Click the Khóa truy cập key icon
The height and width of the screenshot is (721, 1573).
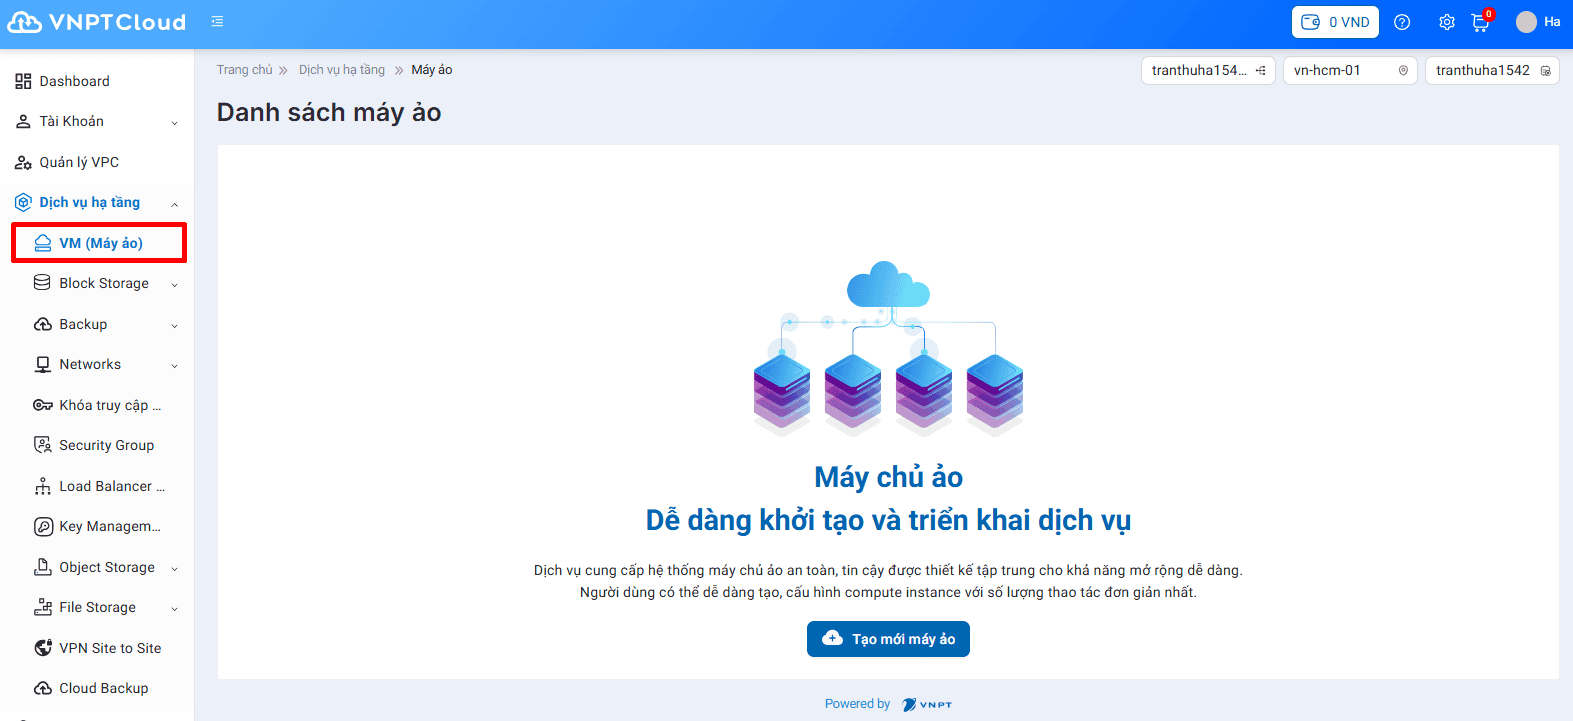coord(43,405)
